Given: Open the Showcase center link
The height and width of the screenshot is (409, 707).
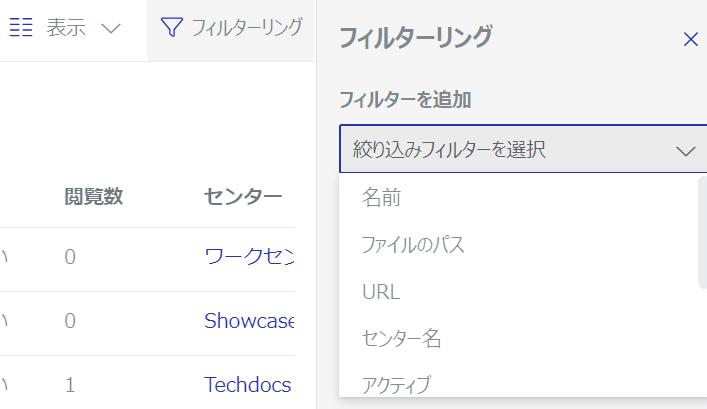Looking at the screenshot, I should point(249,321).
